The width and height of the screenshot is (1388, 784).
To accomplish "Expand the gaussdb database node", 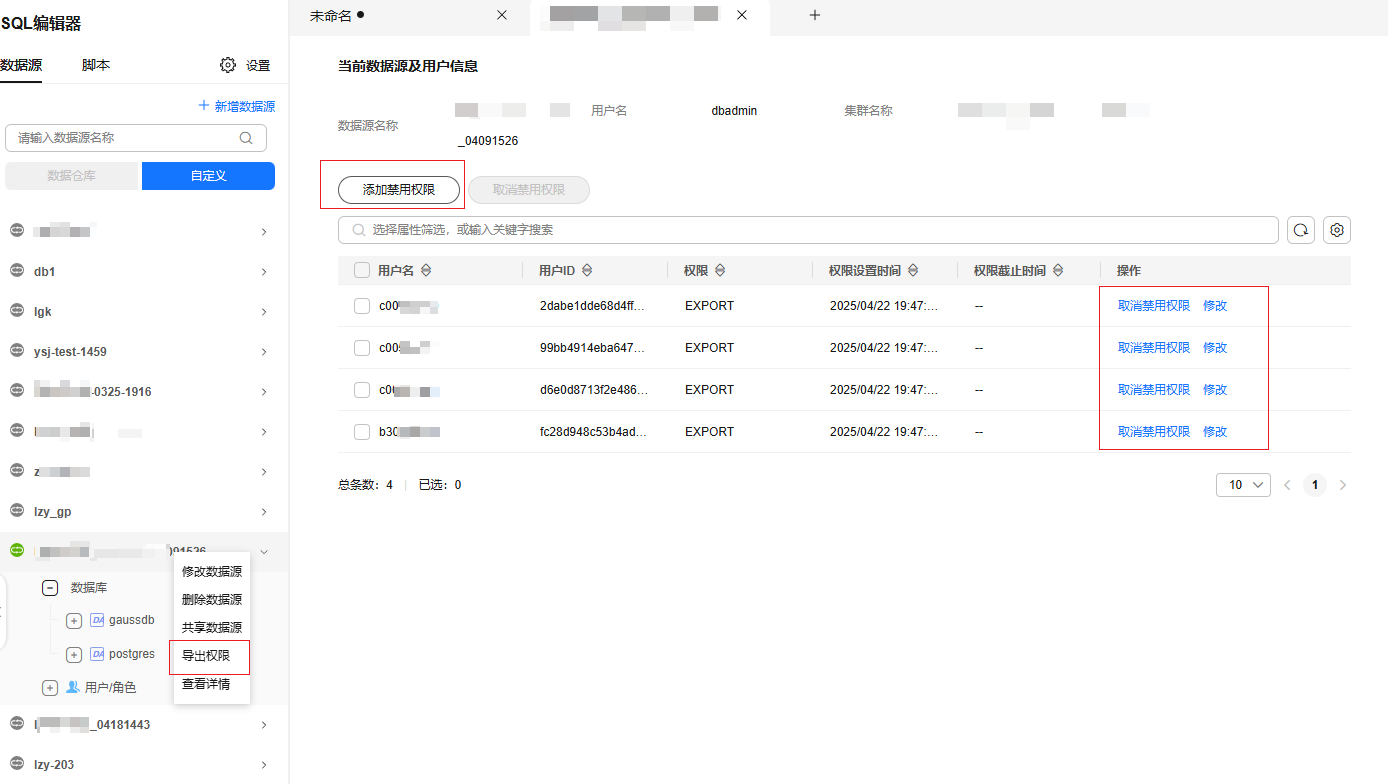I will pyautogui.click(x=74, y=621).
